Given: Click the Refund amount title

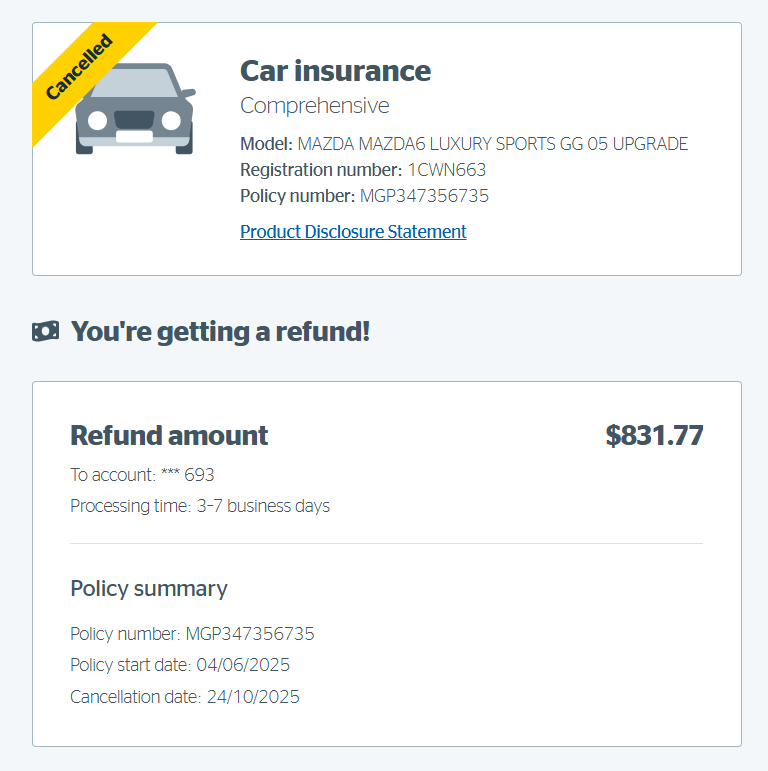Looking at the screenshot, I should [x=169, y=436].
